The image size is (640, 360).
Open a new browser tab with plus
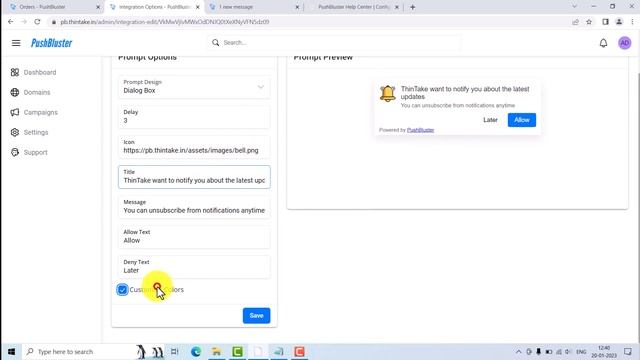coord(413,7)
